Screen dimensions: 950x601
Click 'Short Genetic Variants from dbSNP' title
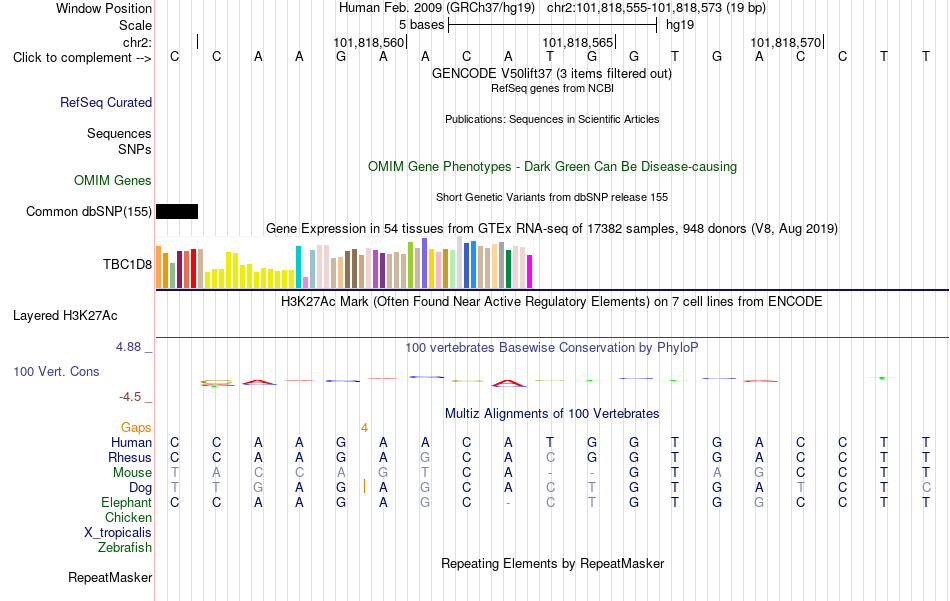coord(552,198)
